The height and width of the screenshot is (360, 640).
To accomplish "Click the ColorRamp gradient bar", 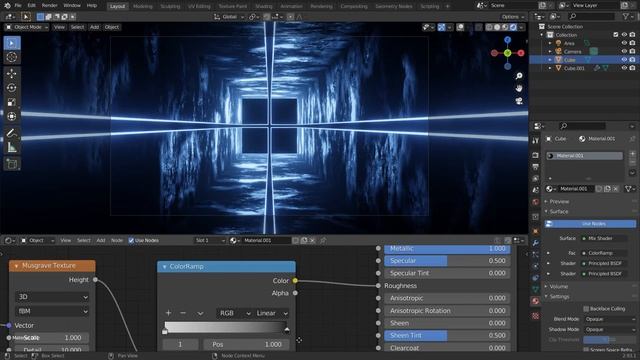I will pyautogui.click(x=226, y=327).
